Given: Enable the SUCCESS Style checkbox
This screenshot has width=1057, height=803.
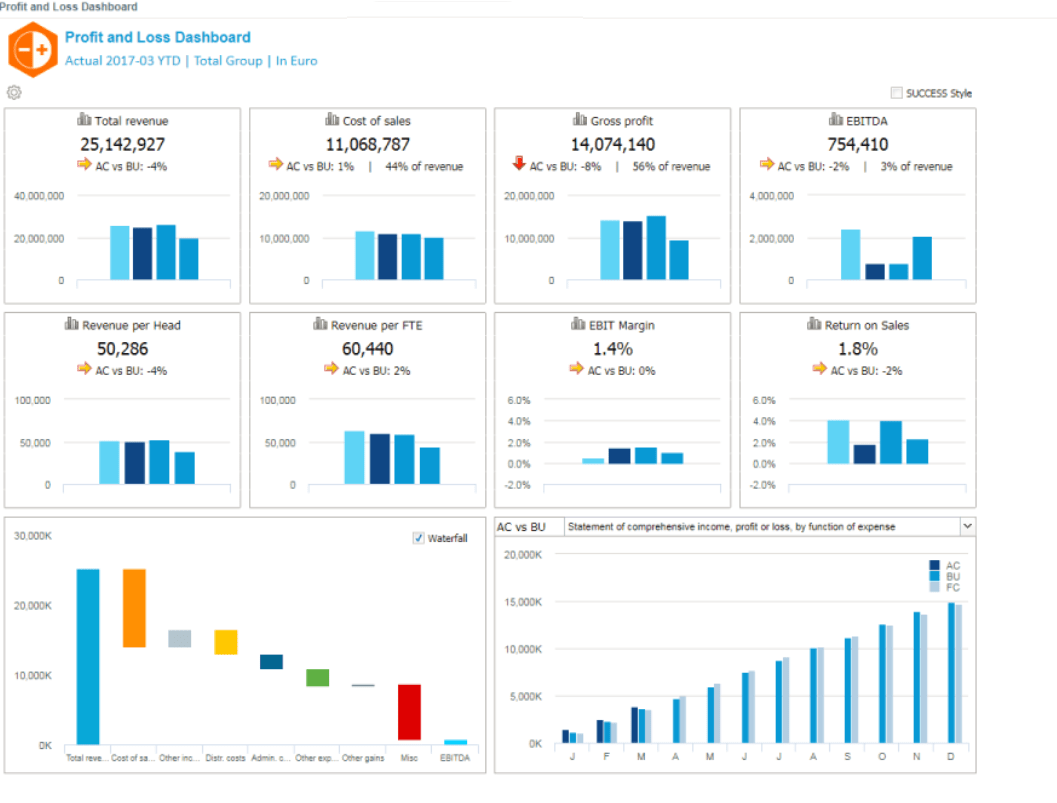Looking at the screenshot, I should pyautogui.click(x=896, y=93).
